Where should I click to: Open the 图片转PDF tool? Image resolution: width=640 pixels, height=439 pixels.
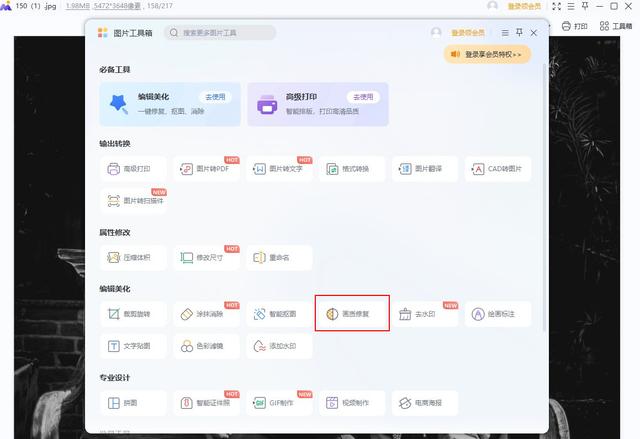pos(206,169)
